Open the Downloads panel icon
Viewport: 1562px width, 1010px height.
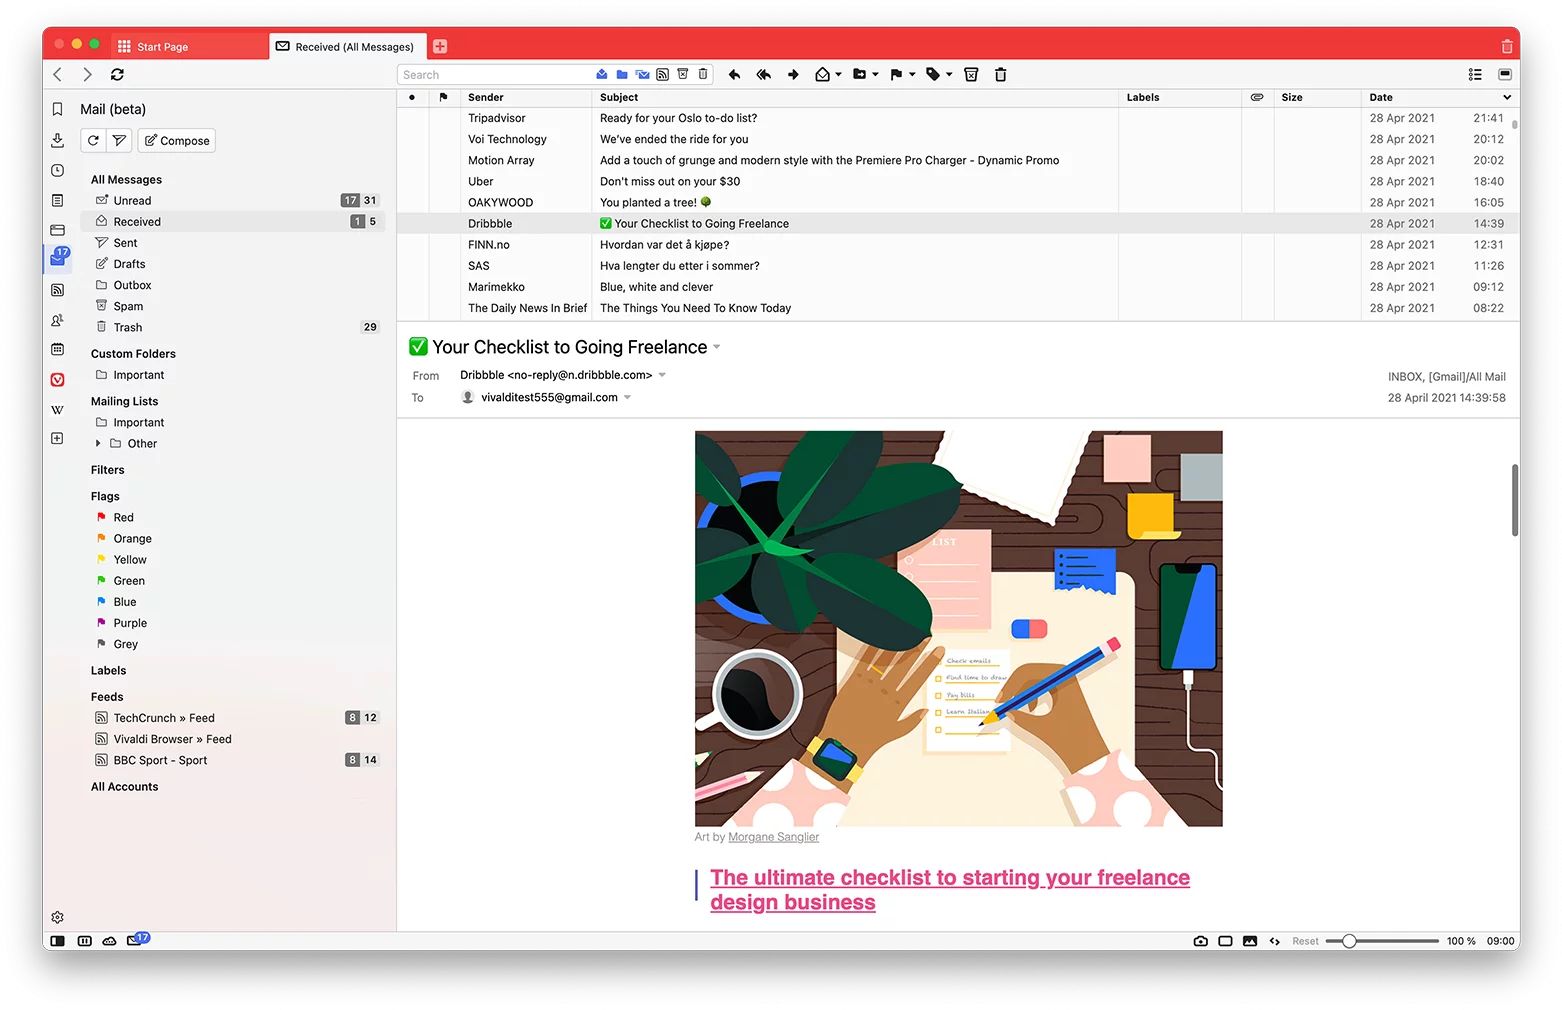[x=57, y=140]
